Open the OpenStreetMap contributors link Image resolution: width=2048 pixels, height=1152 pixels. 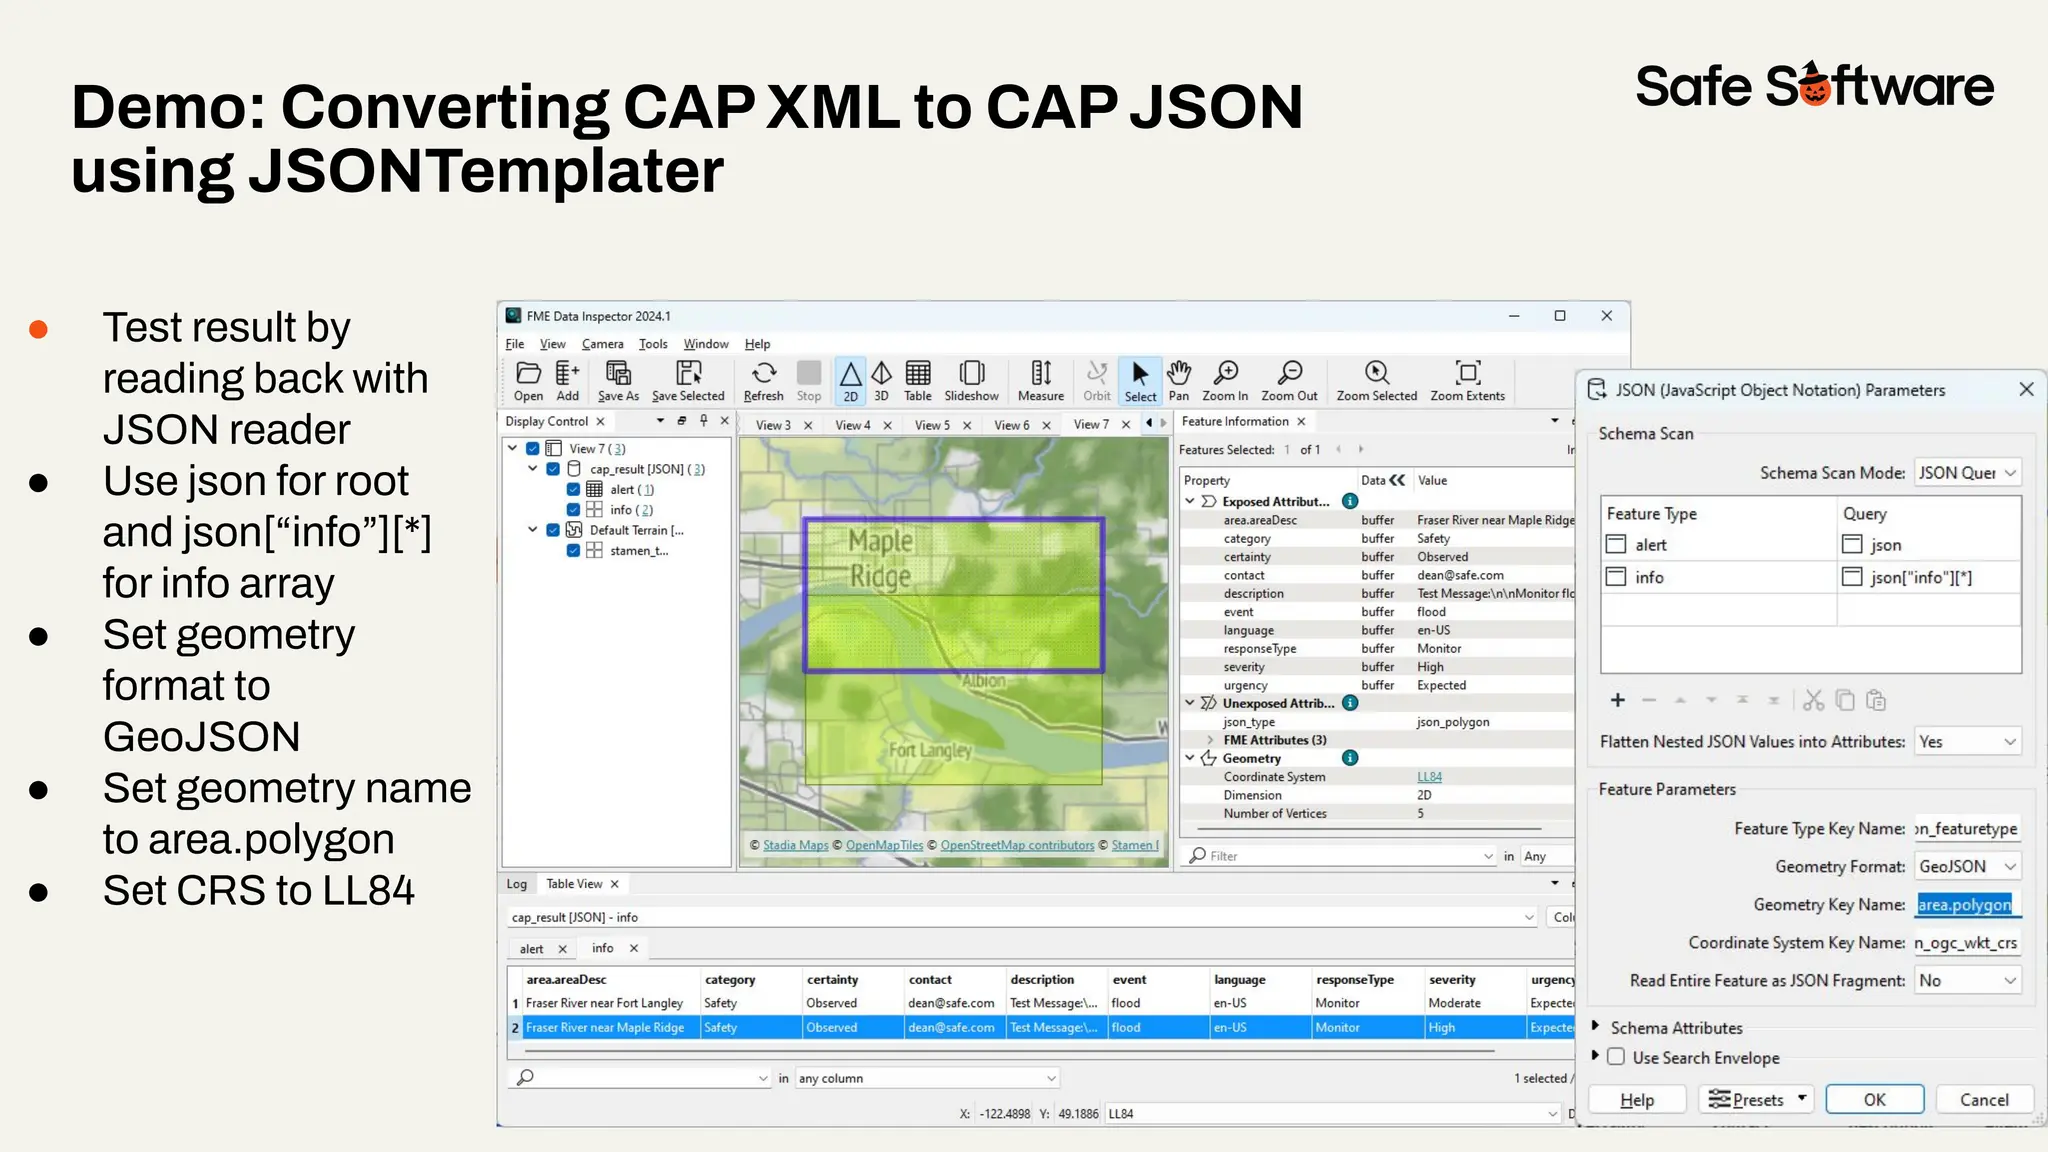[1017, 845]
